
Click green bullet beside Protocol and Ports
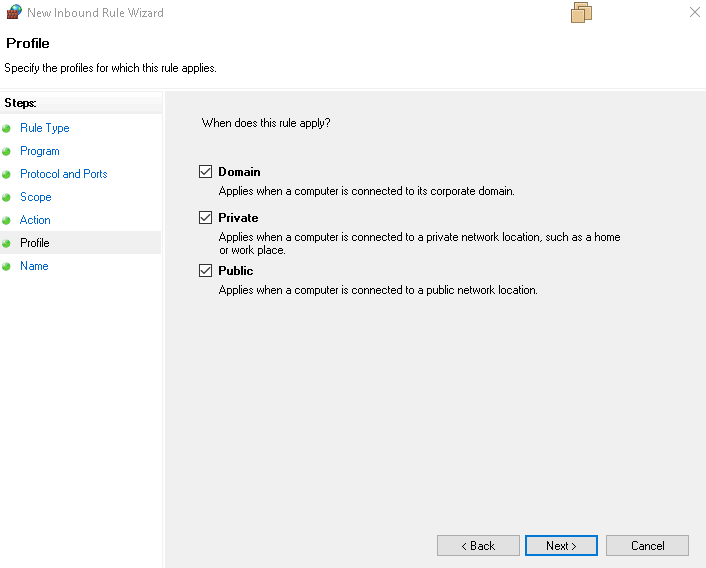tap(6, 175)
